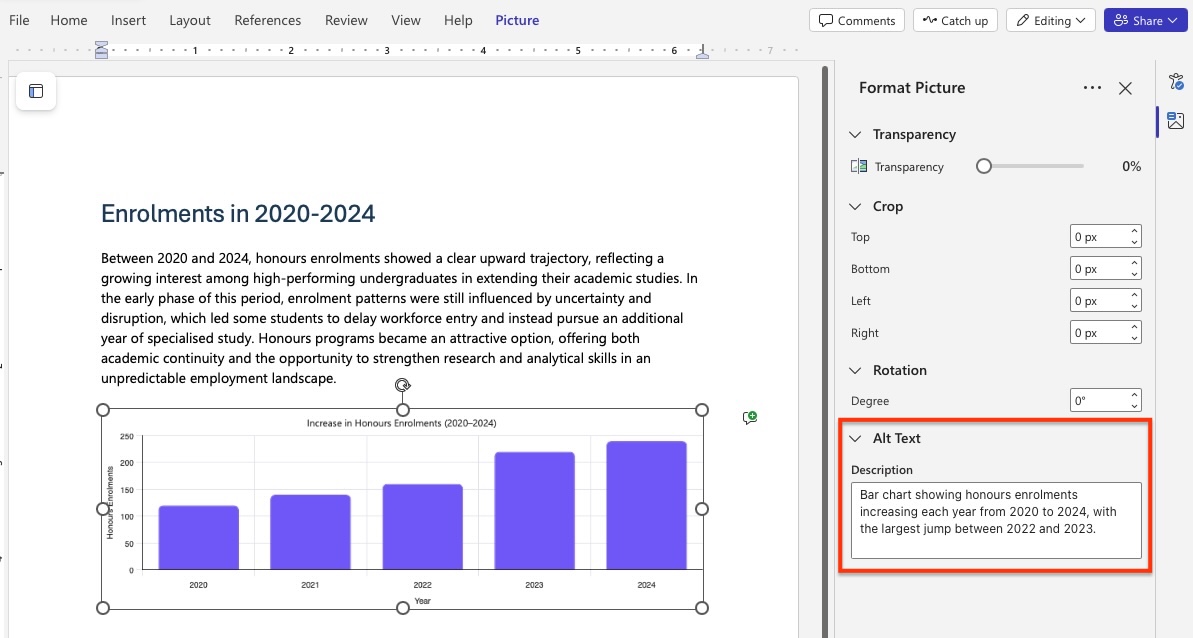The height and width of the screenshot is (638, 1193).
Task: Click the document vertical scrollbar
Action: click(823, 352)
